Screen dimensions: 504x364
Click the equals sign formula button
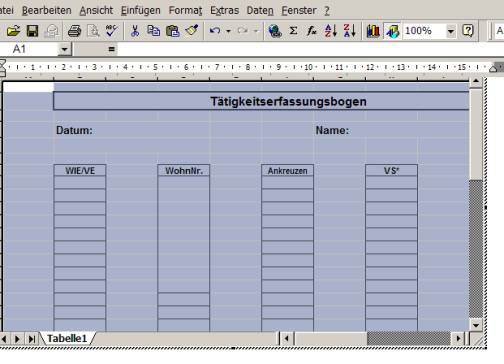[111, 50]
